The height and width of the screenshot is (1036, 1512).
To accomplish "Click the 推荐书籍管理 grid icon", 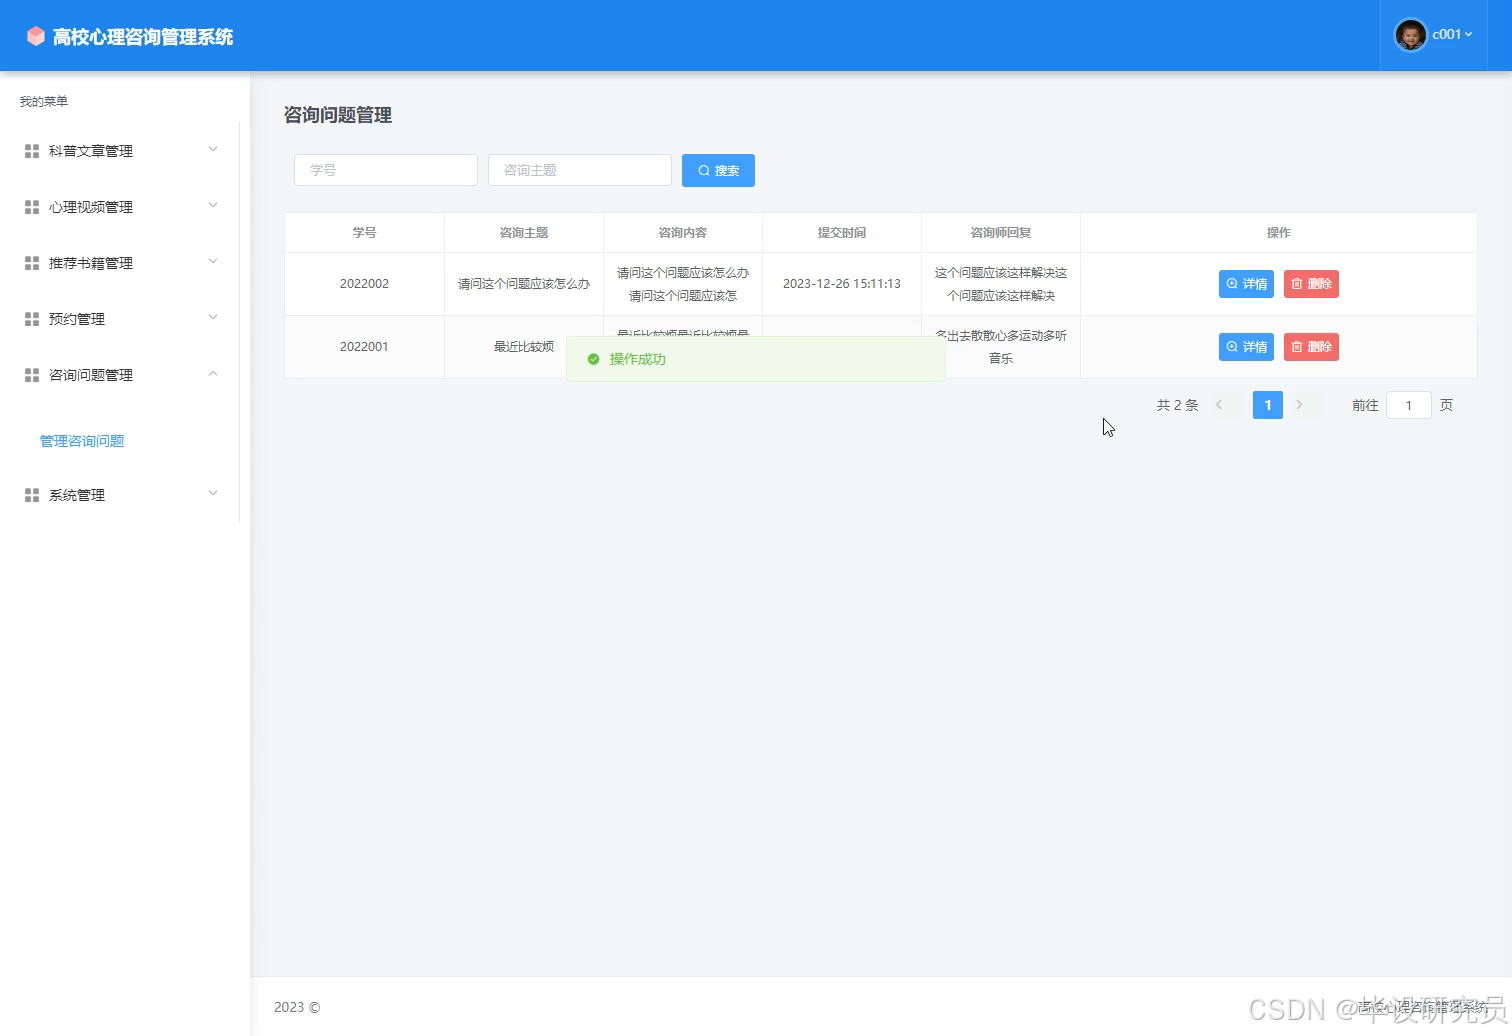I will click(x=32, y=263).
